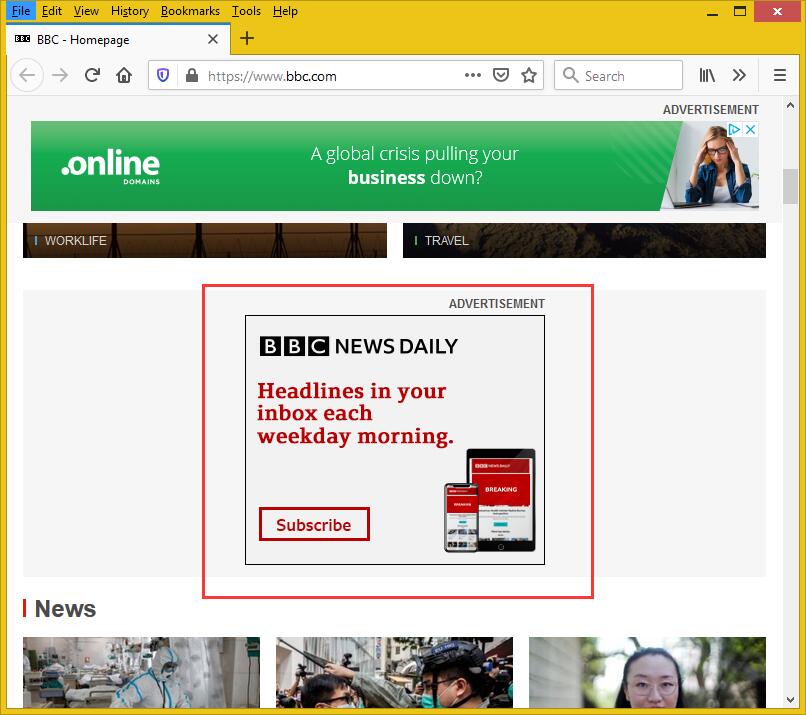This screenshot has width=806, height=715.
Task: Open the Firefox hamburger application menu
Action: [x=780, y=76]
